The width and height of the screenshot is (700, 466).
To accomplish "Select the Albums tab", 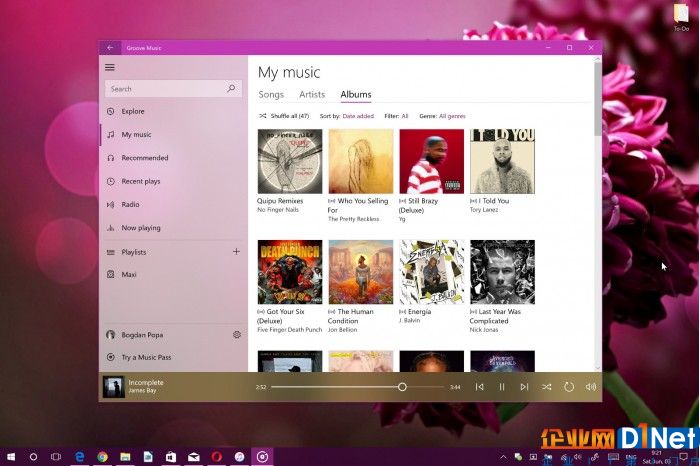I will pyautogui.click(x=356, y=95).
